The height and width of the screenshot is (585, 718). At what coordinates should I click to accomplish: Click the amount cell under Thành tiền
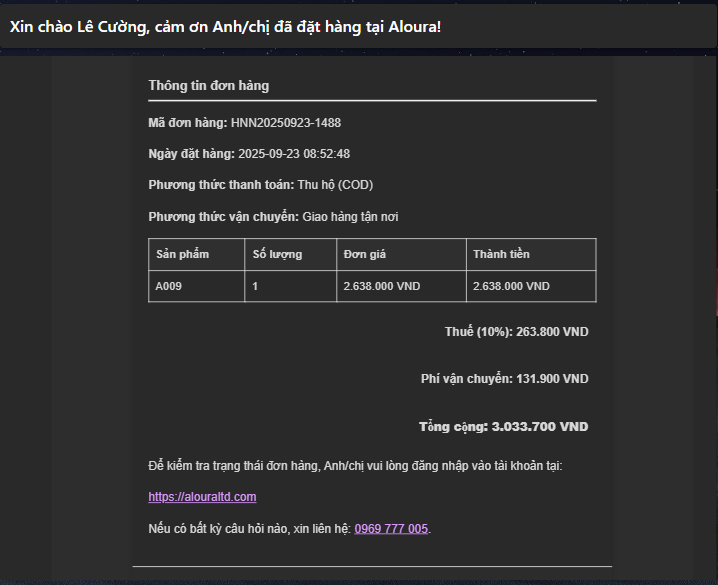click(x=511, y=286)
